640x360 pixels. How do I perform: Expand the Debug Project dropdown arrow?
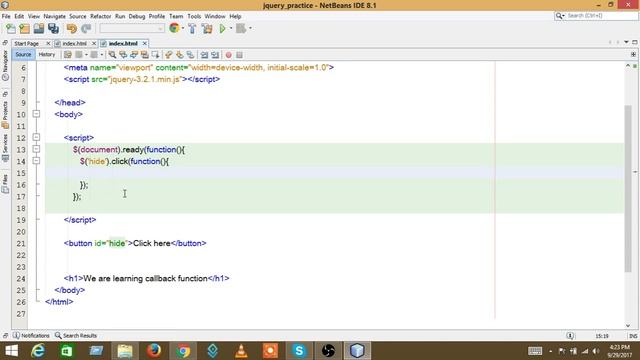(250, 28)
